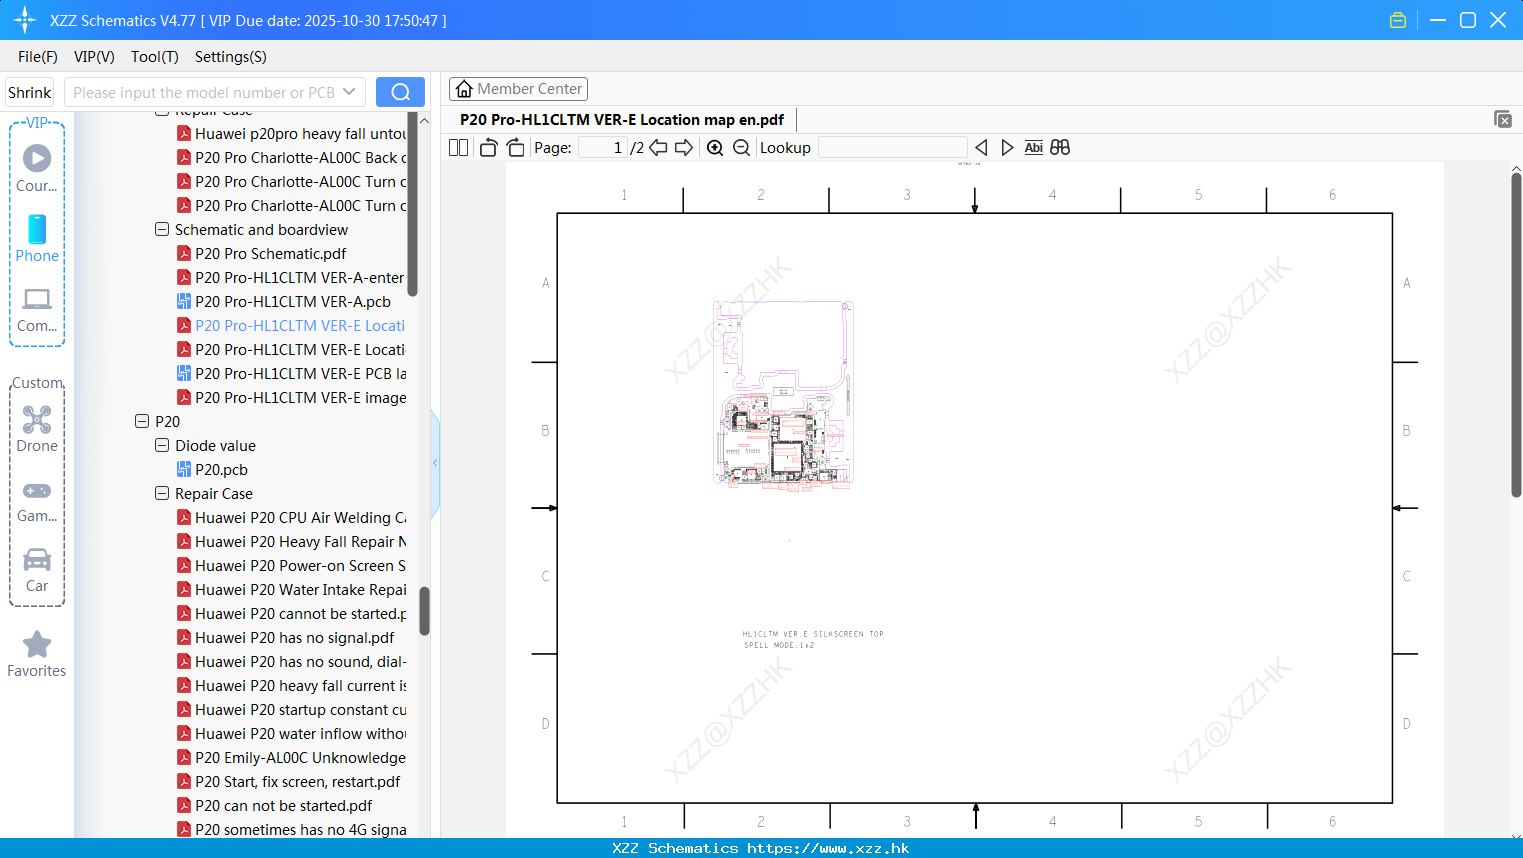Click the PCB board thumbnail in PDF
This screenshot has height=858, width=1523.
(783, 394)
